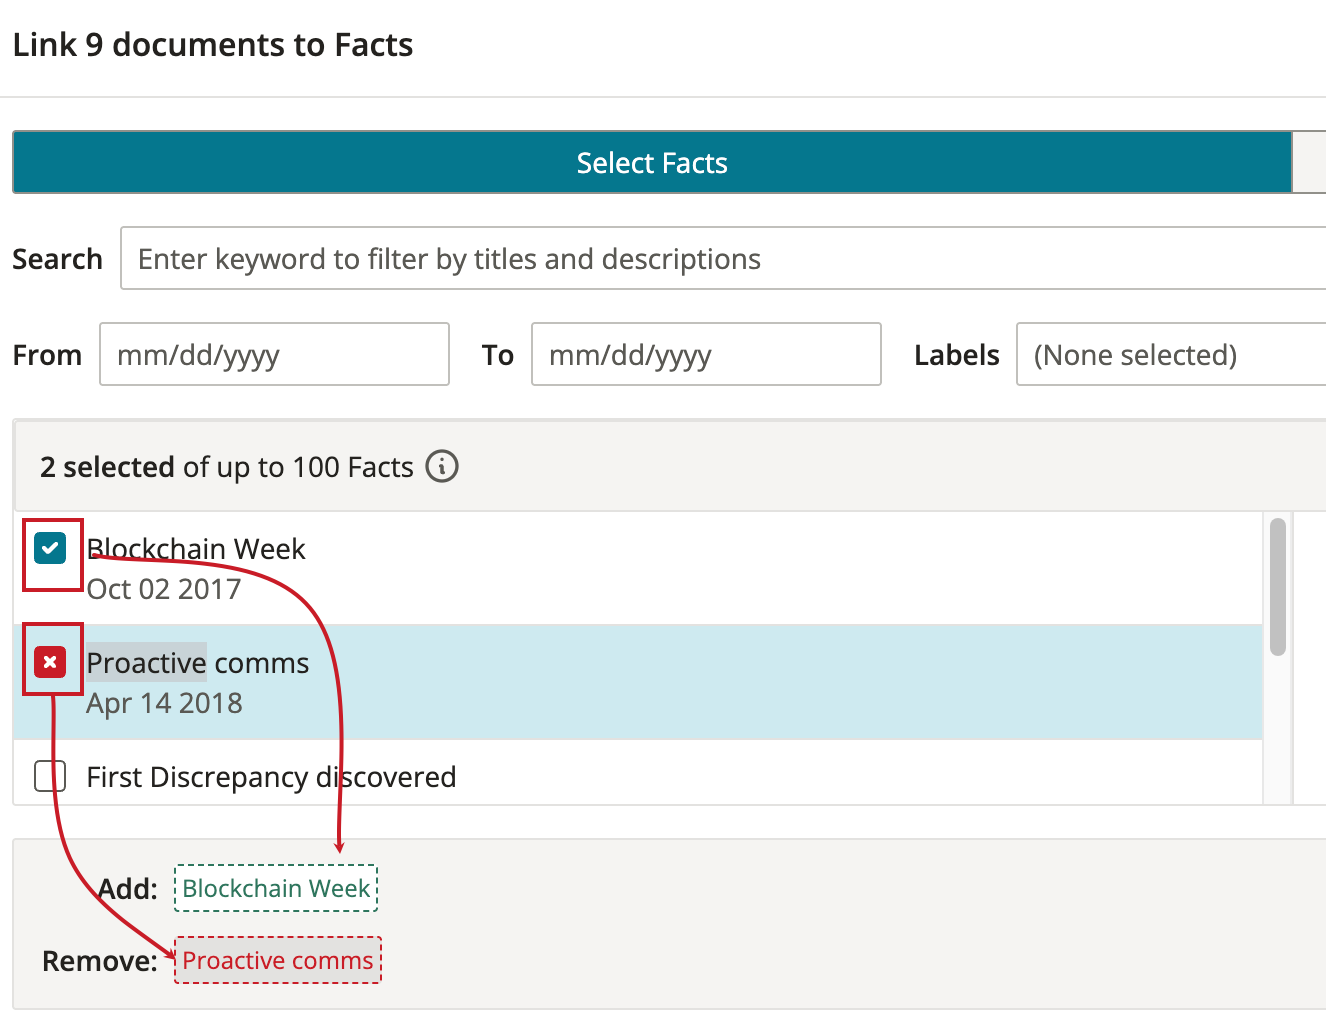Click the info icon beside 100 Facts

(x=442, y=466)
